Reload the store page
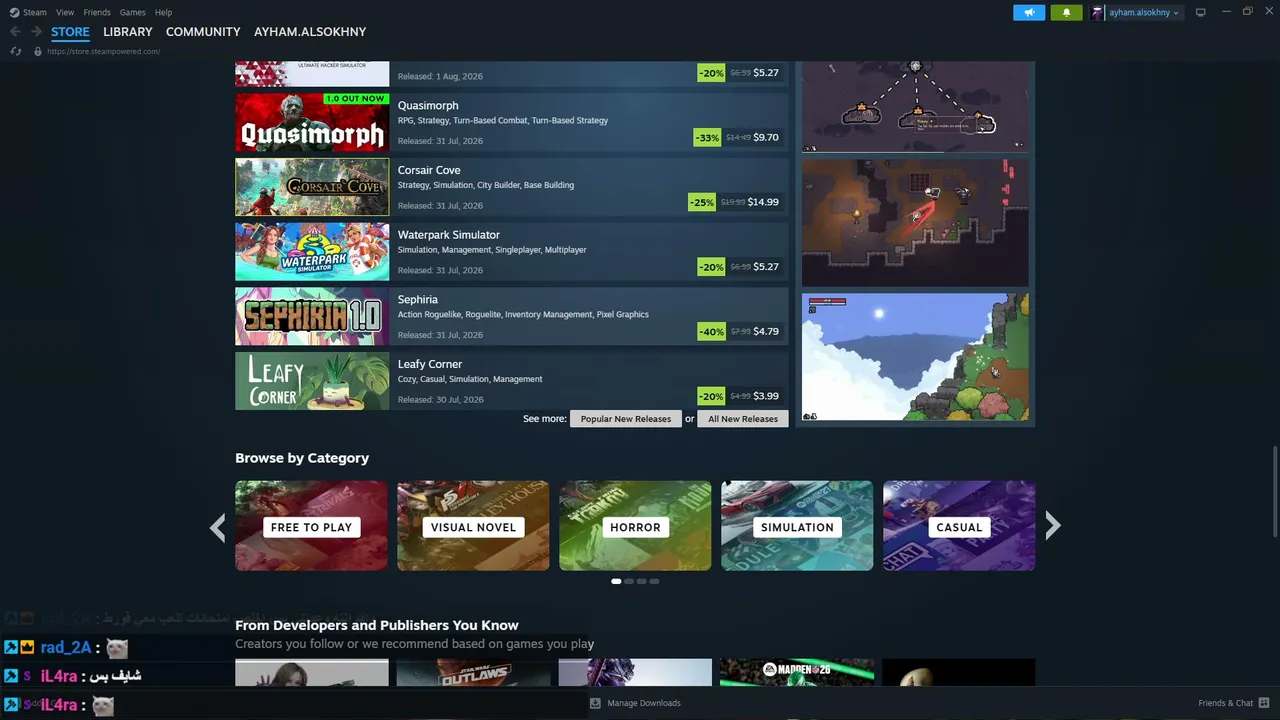The image size is (1280, 720). [x=15, y=51]
